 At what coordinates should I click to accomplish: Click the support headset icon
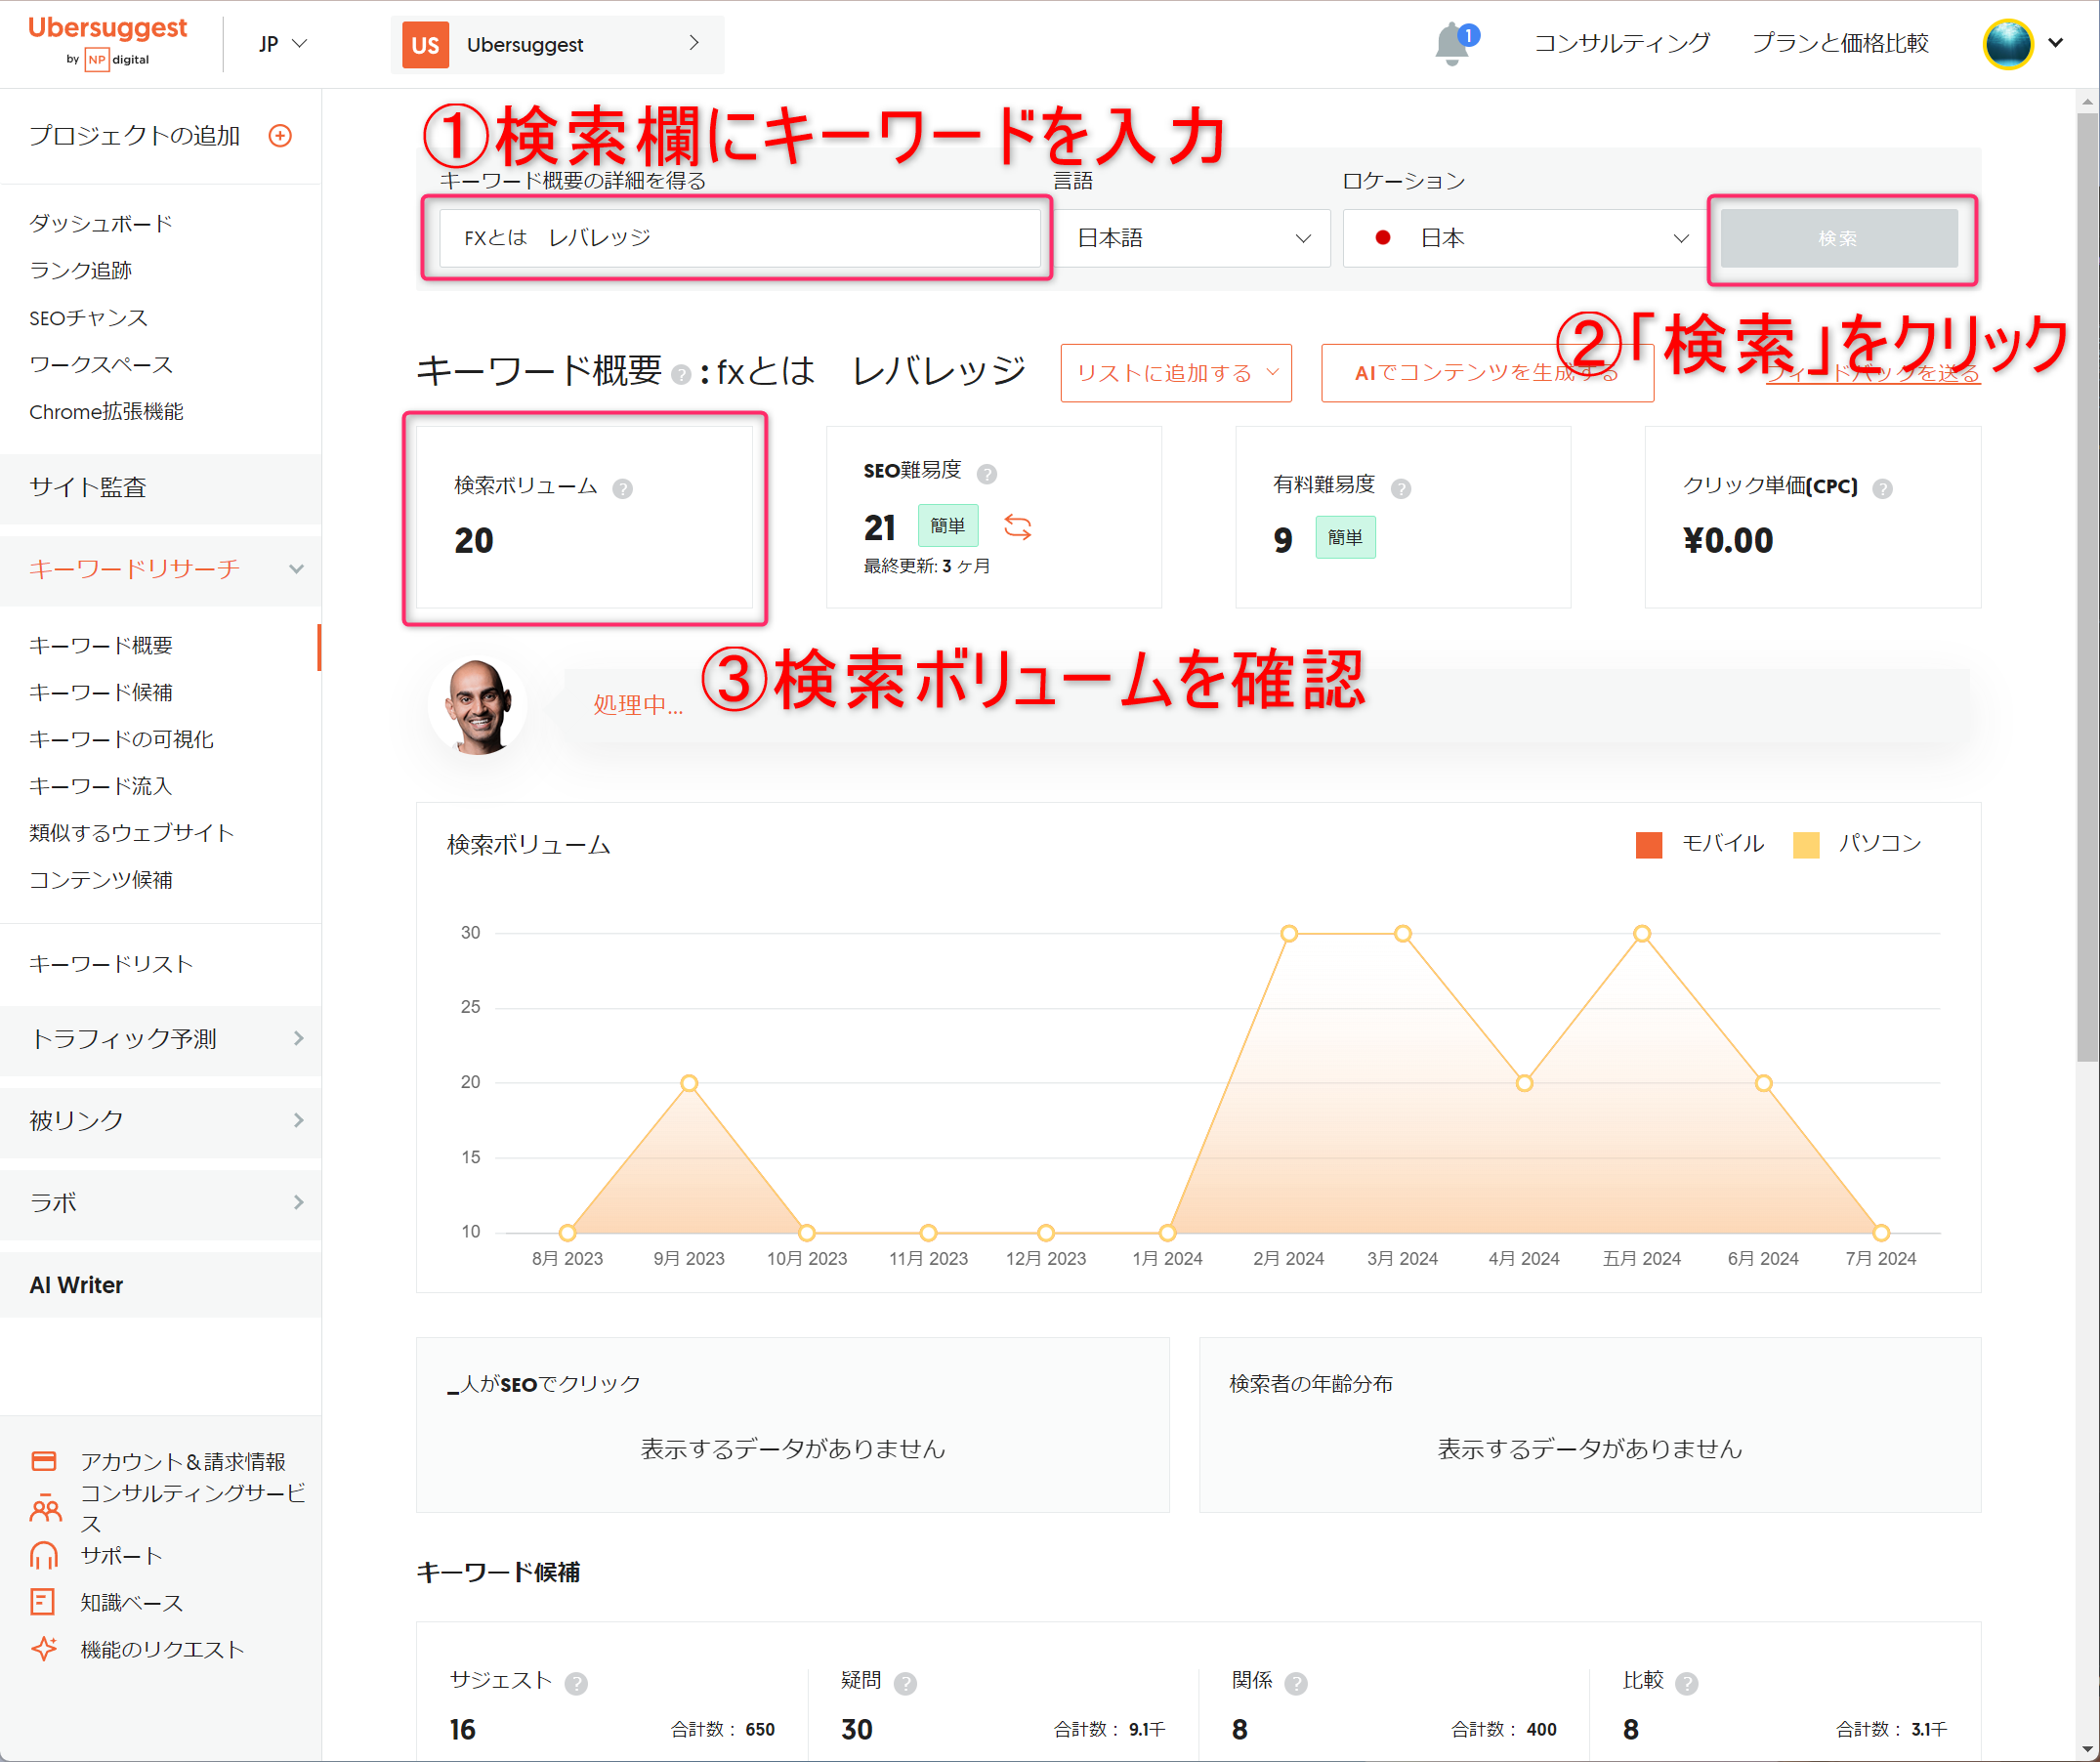[x=44, y=1555]
